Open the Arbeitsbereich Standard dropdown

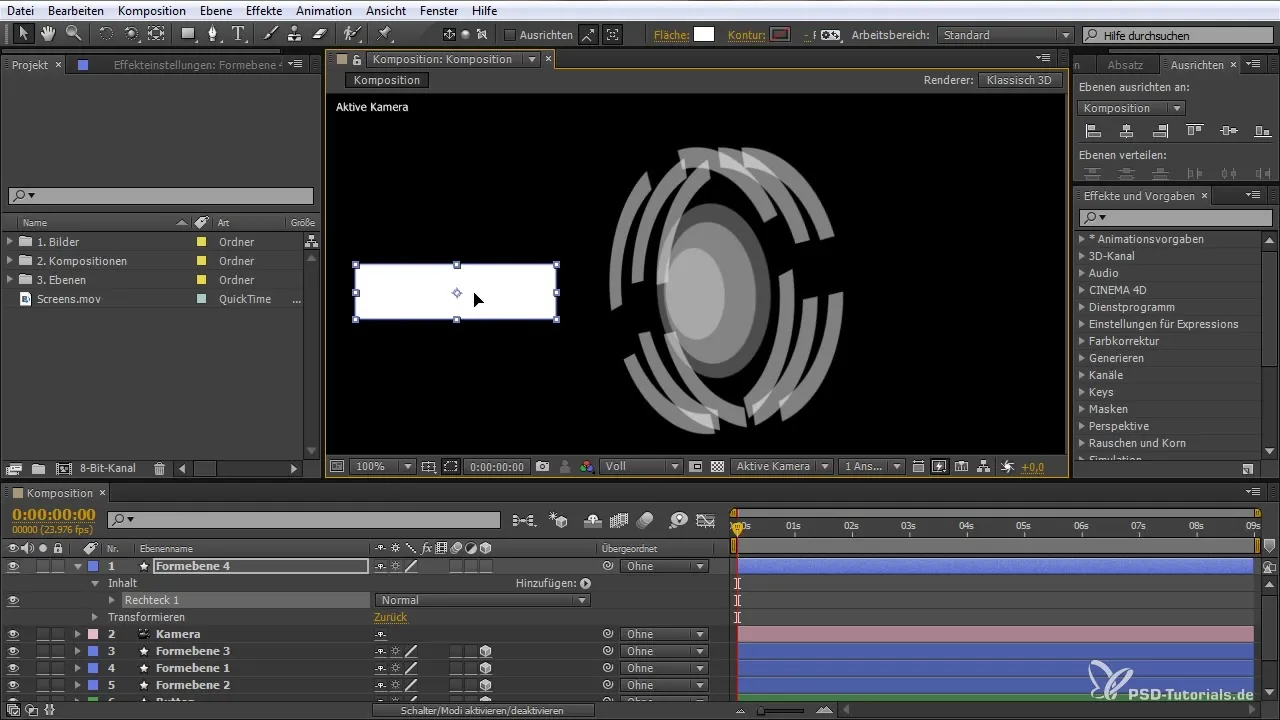(1007, 34)
